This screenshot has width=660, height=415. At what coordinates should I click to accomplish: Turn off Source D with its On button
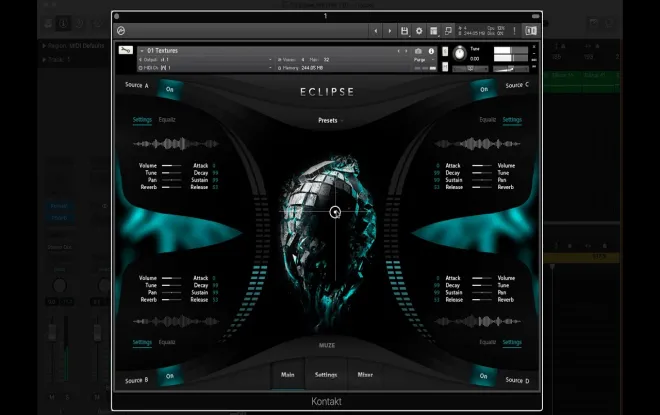483,376
